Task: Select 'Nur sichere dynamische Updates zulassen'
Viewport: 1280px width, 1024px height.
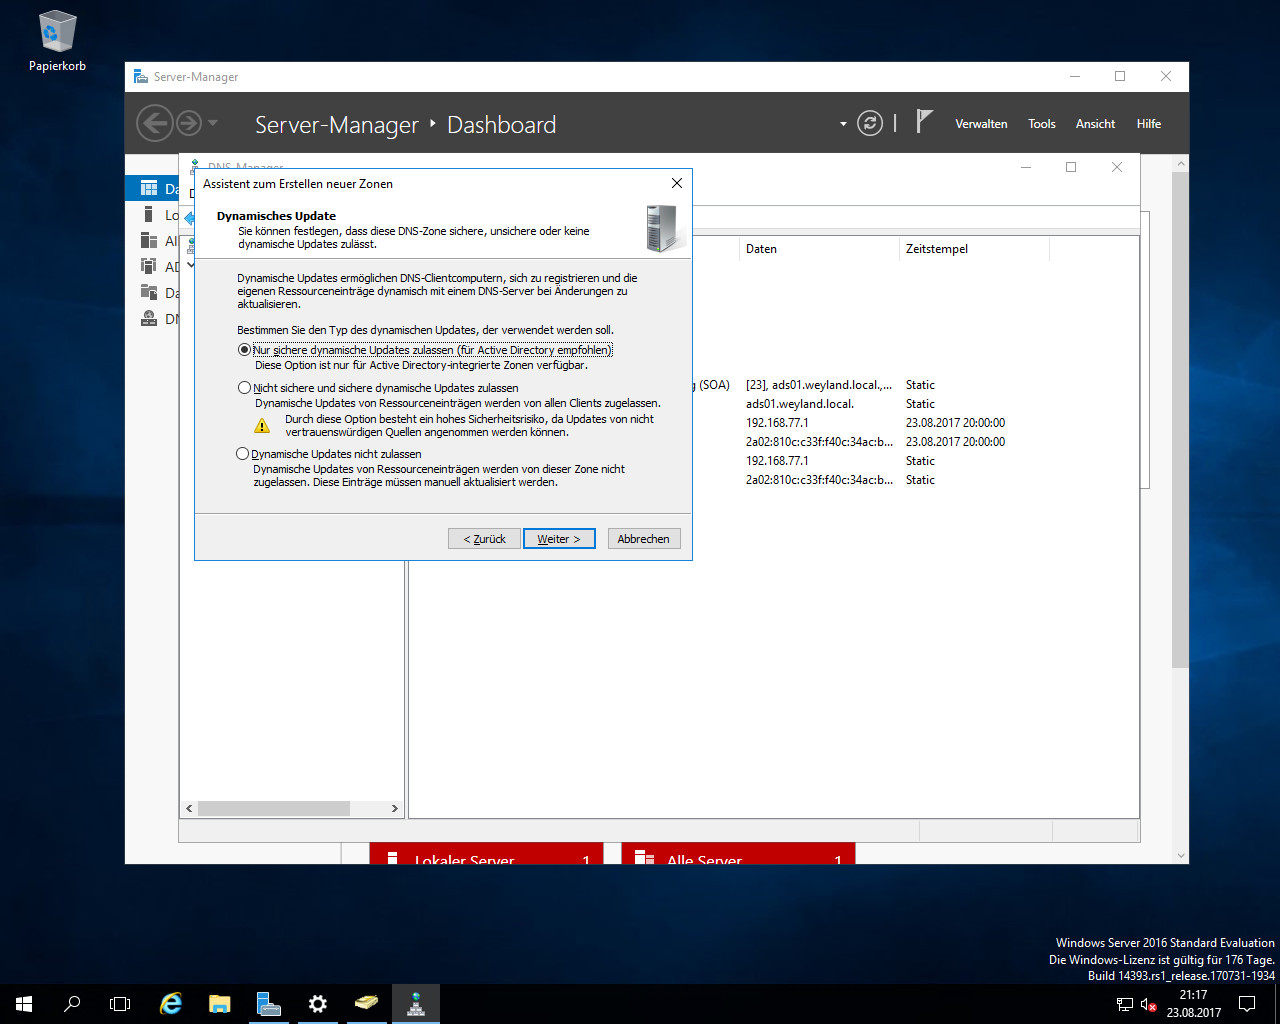Action: pos(244,350)
